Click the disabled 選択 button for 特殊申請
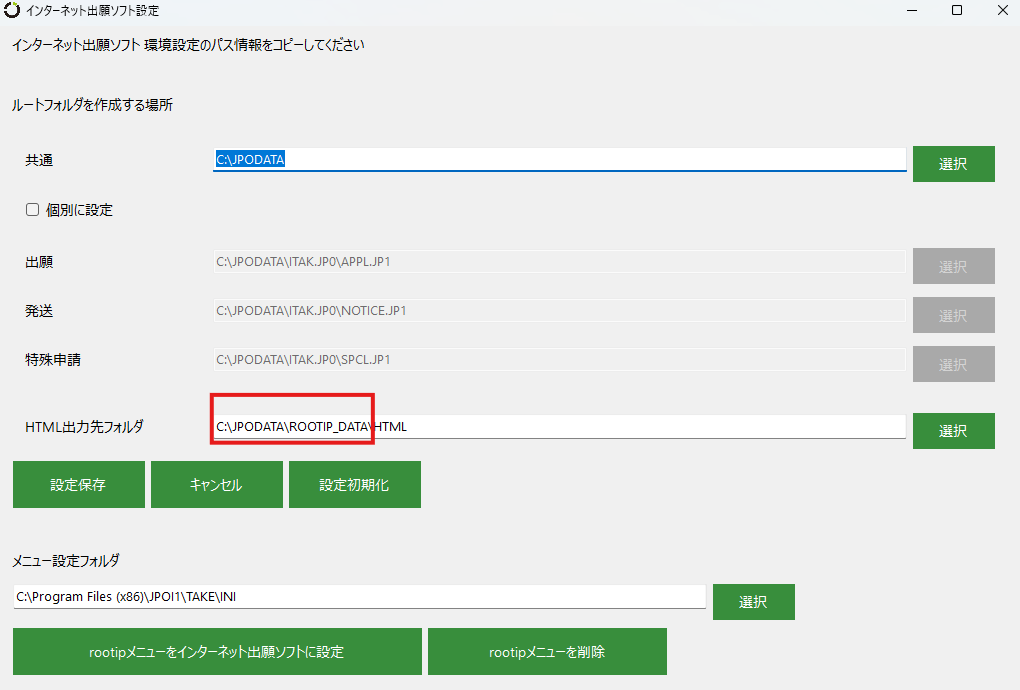Viewport: 1020px width, 690px height. pyautogui.click(x=954, y=364)
